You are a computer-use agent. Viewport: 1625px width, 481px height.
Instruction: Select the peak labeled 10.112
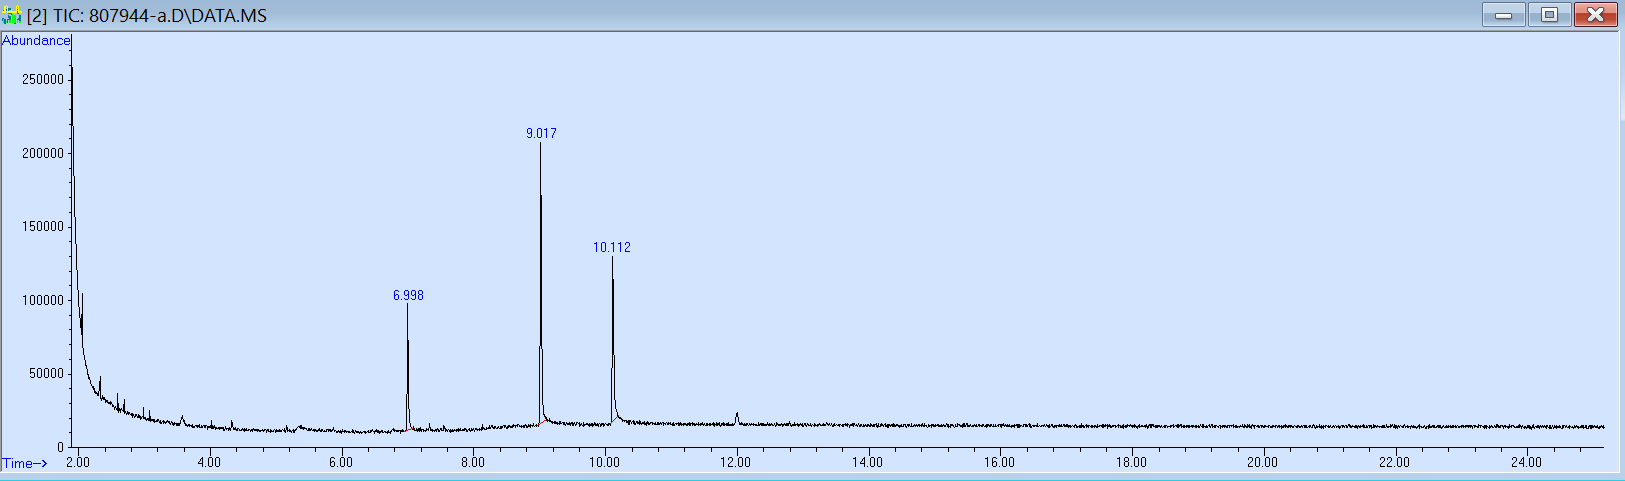click(612, 247)
